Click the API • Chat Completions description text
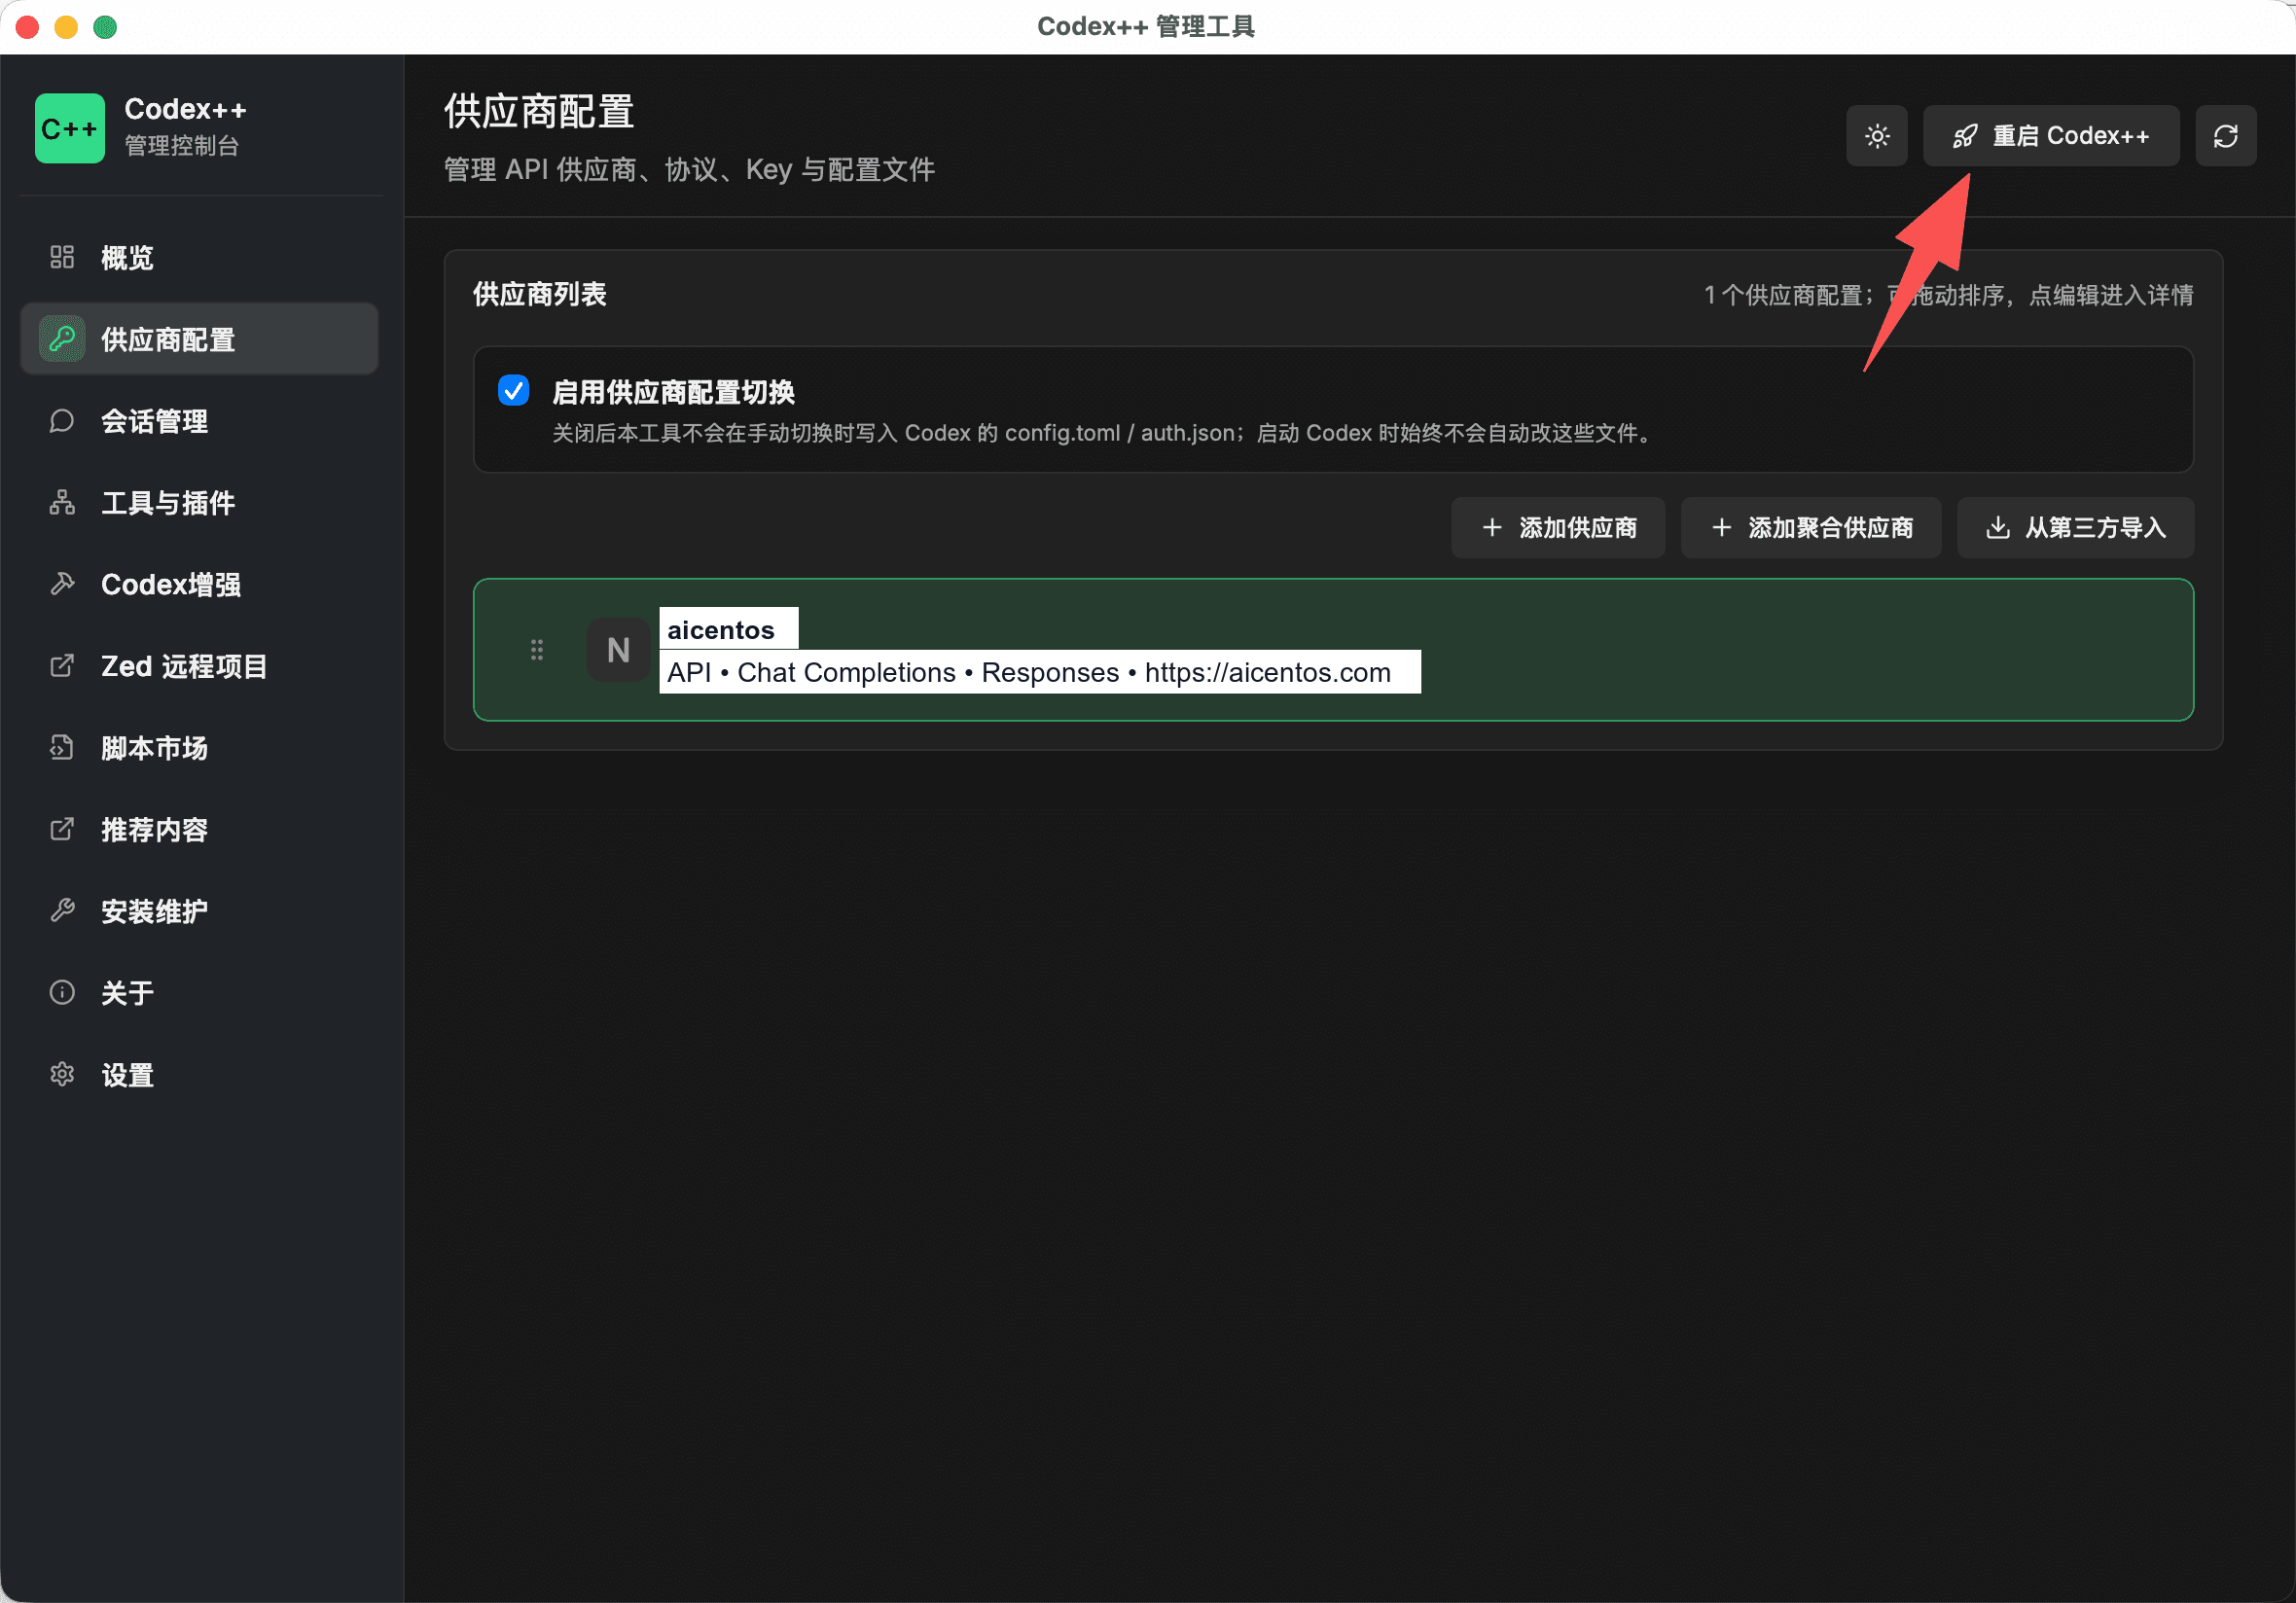The width and height of the screenshot is (2296, 1603). coord(1029,672)
